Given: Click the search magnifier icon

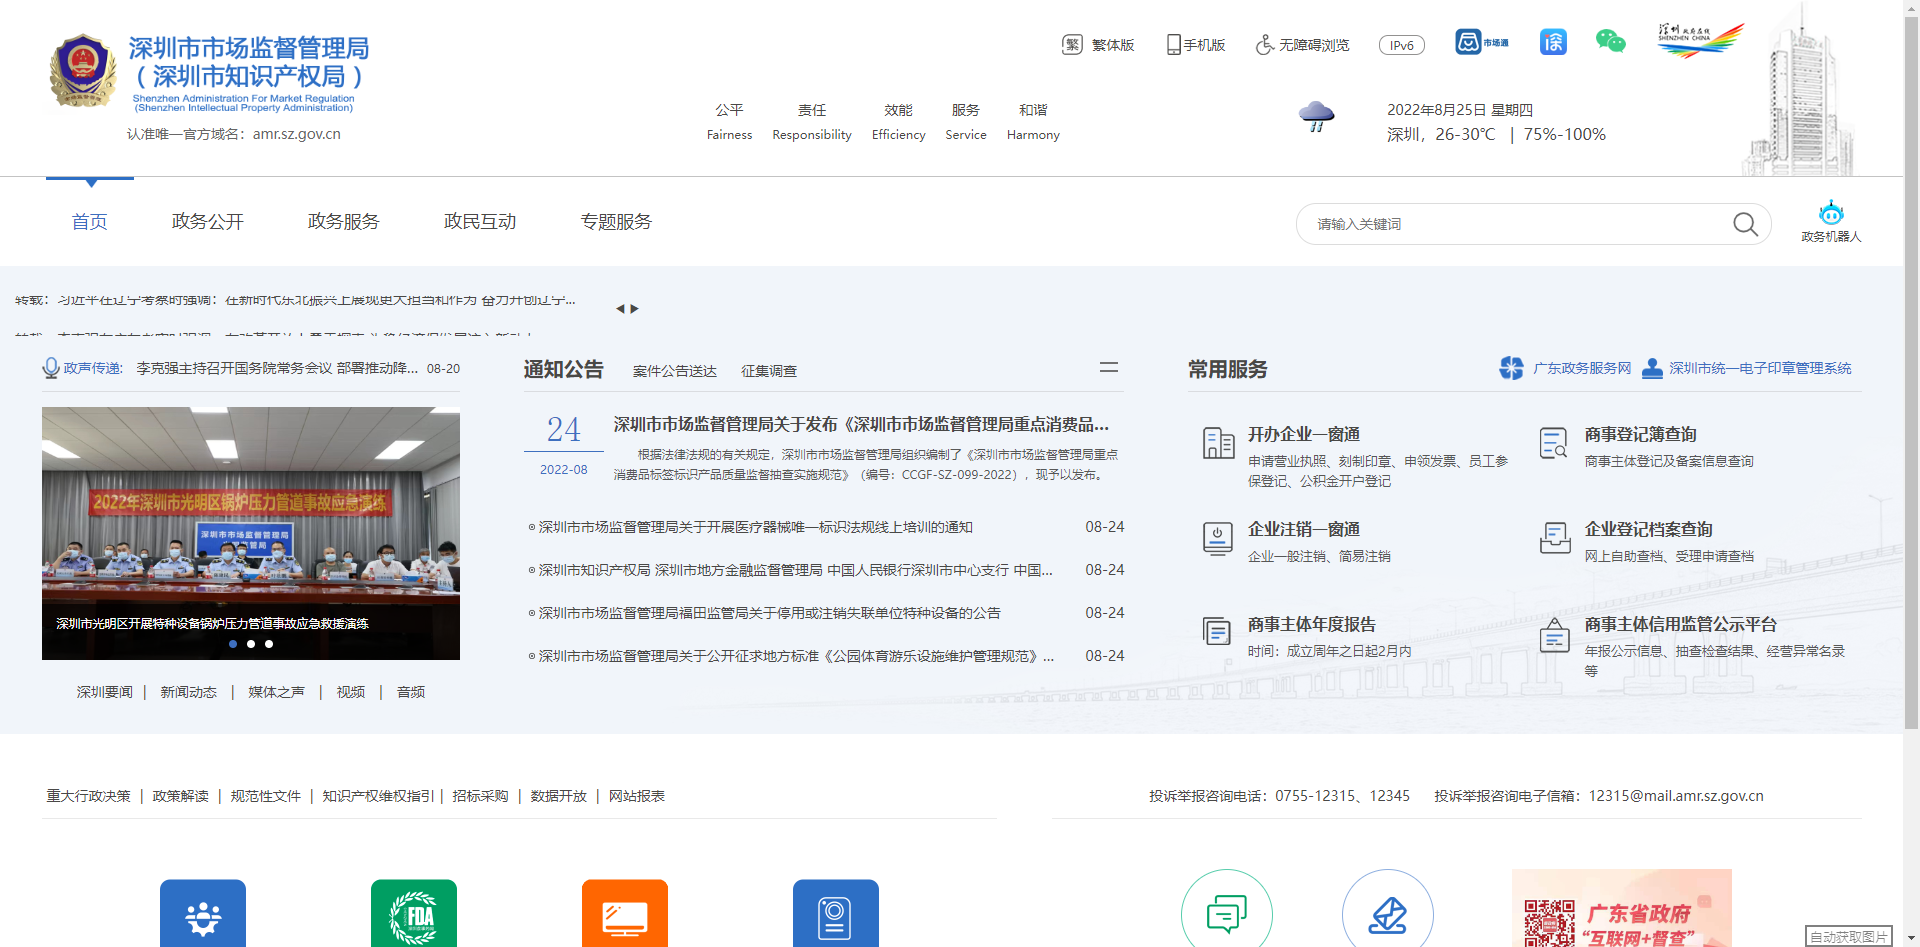Looking at the screenshot, I should 1745,224.
